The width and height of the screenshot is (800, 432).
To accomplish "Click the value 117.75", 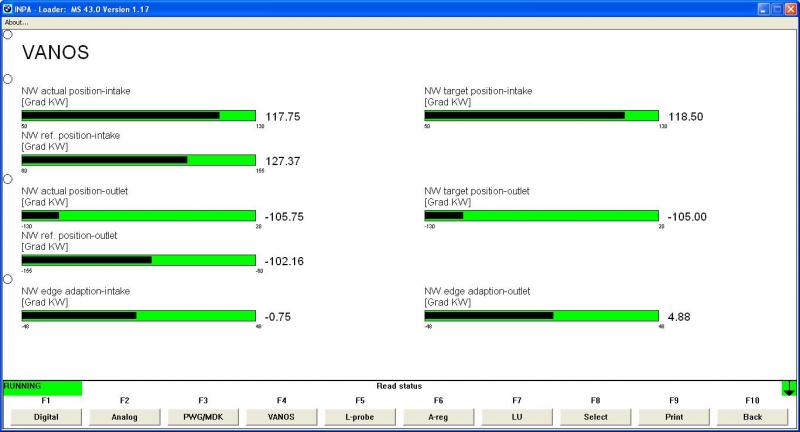I will pyautogui.click(x=283, y=117).
